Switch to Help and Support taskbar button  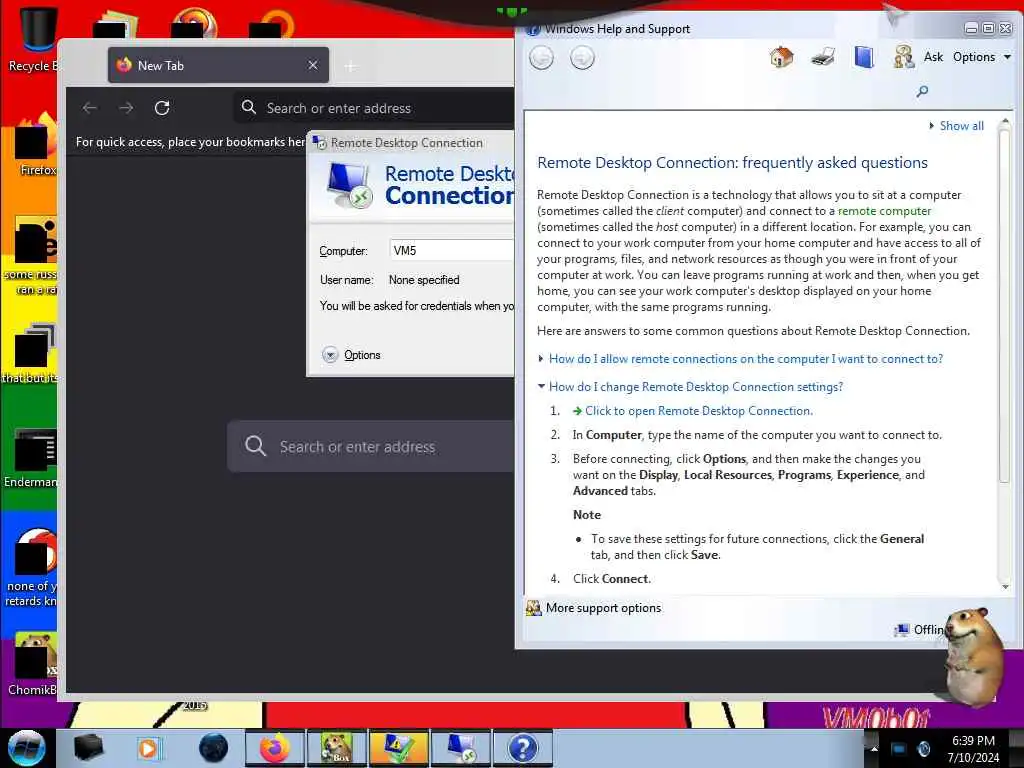pyautogui.click(x=522, y=748)
